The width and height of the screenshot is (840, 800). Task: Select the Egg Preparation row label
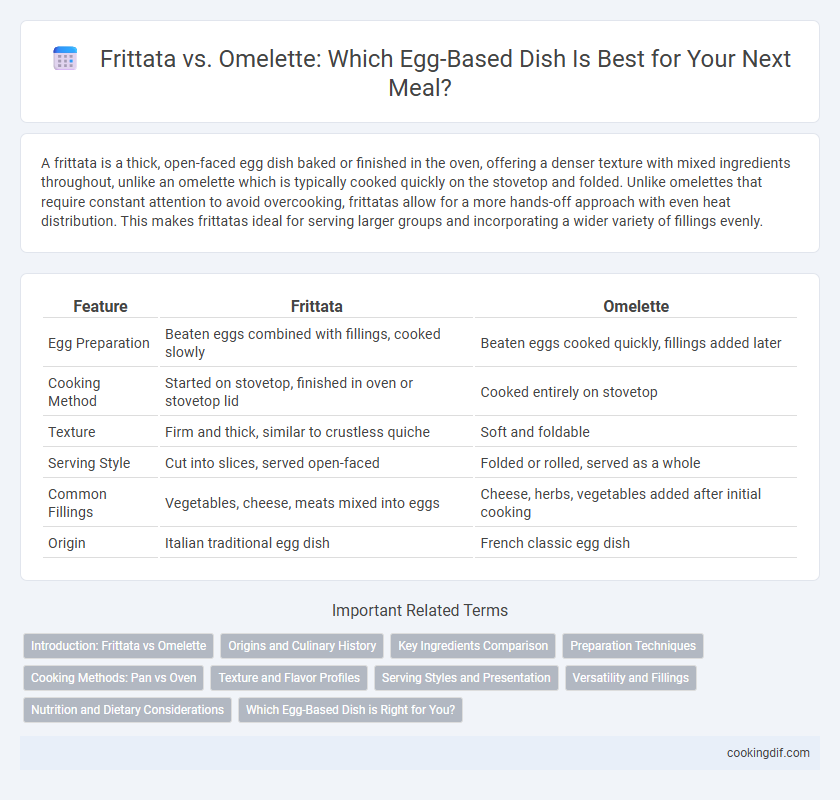[99, 343]
